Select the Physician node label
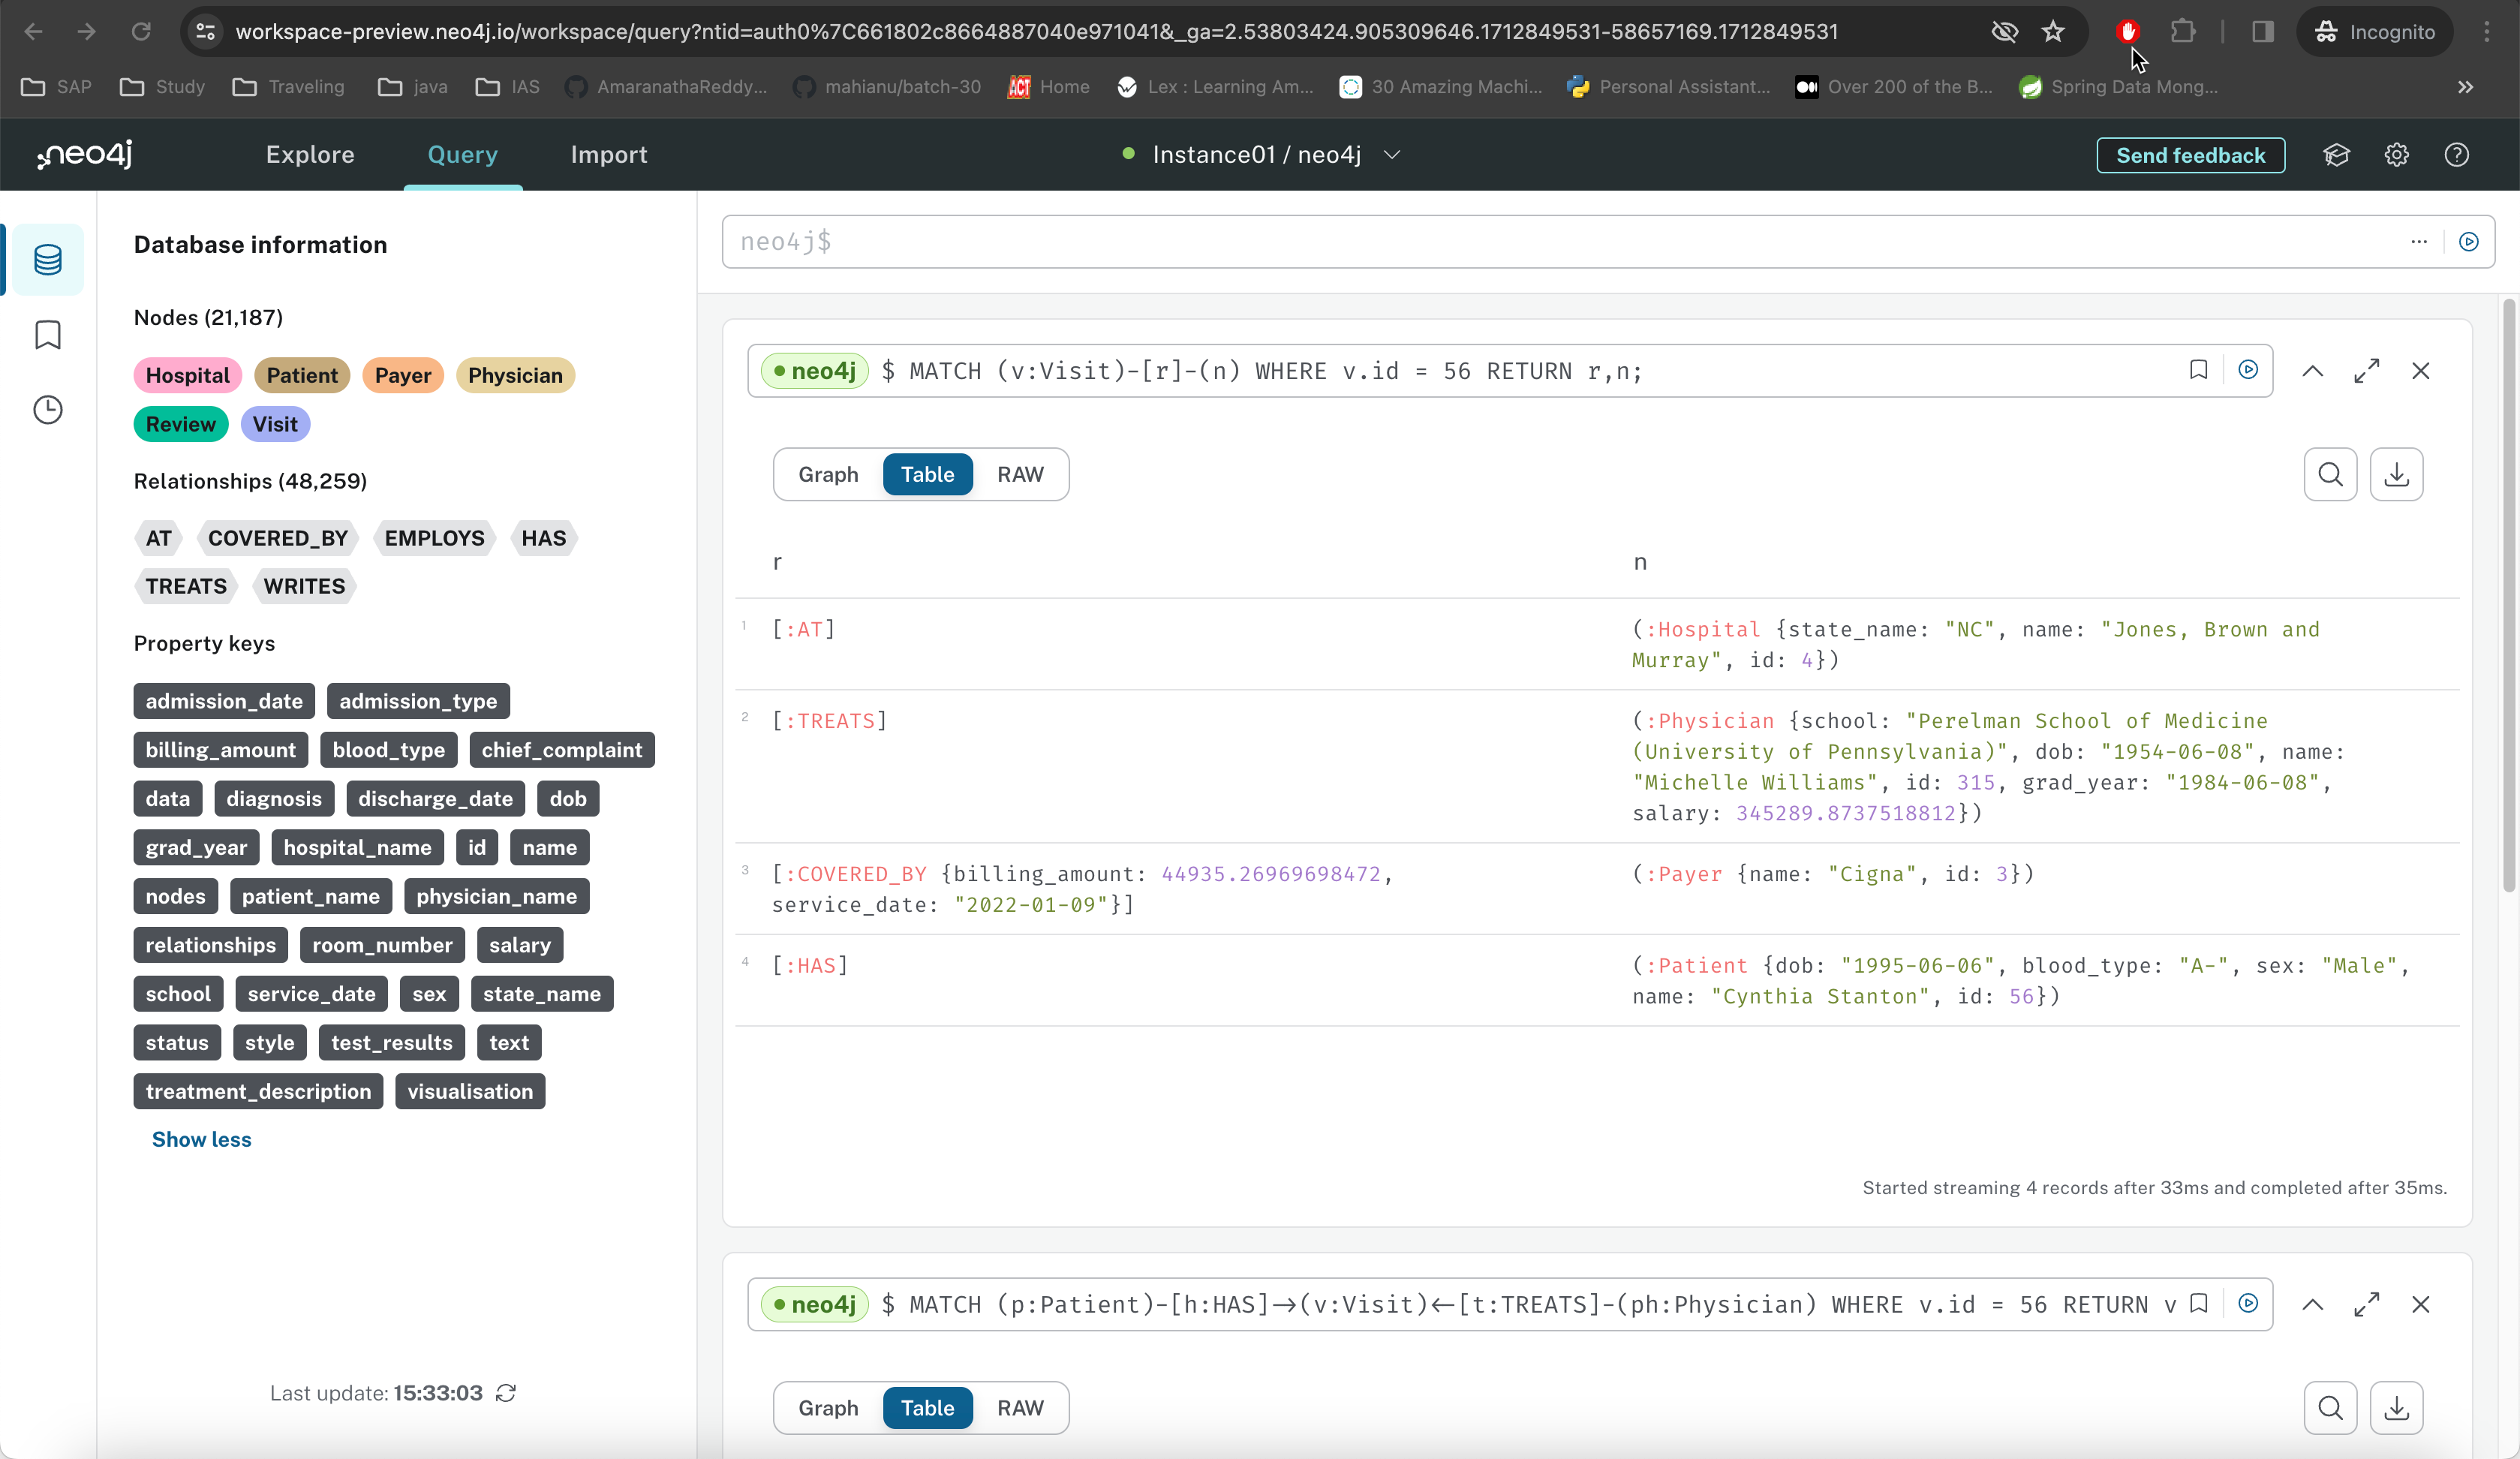 point(515,375)
